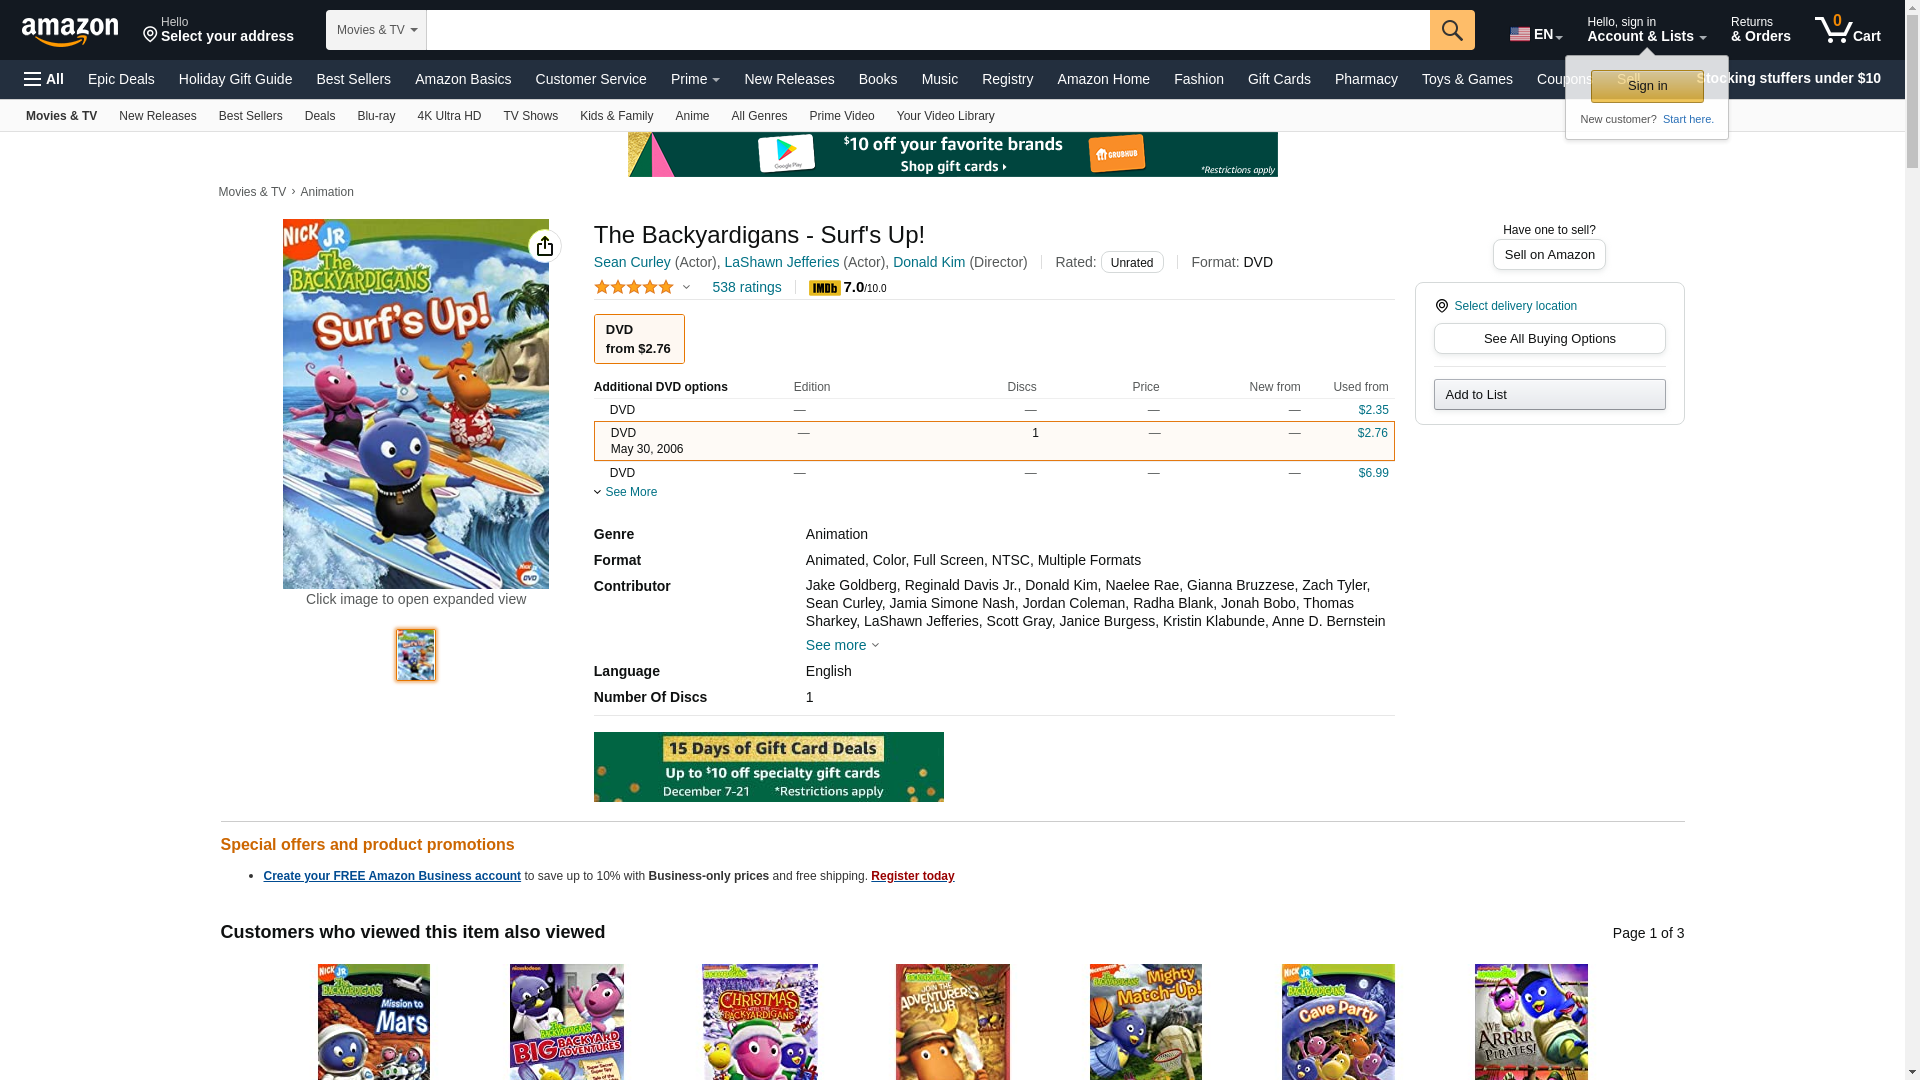Click the delivery location pin icon
Image resolution: width=1920 pixels, height=1080 pixels.
click(1441, 306)
